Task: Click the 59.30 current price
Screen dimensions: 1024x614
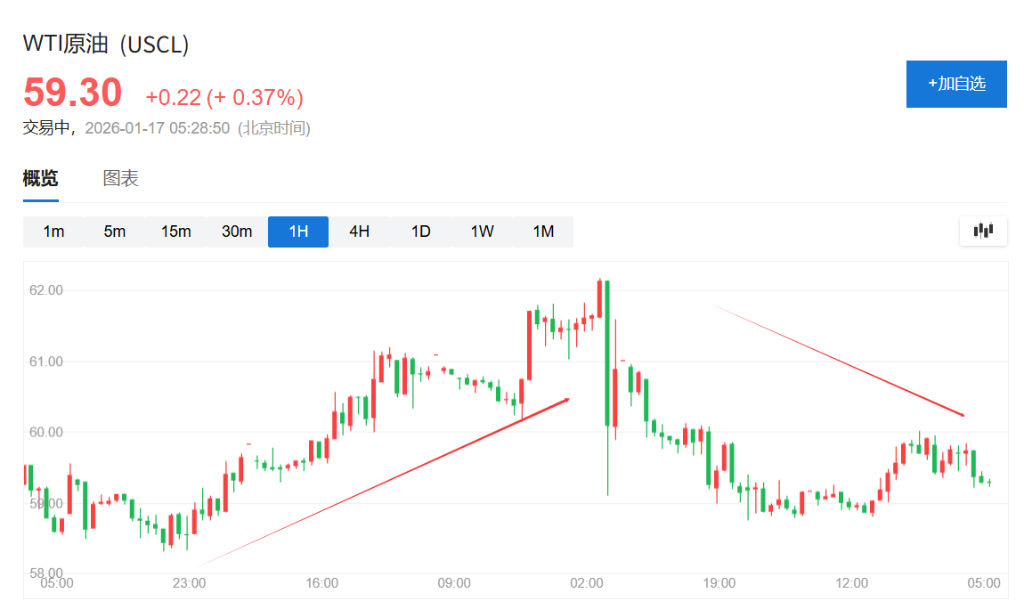Action: click(73, 93)
